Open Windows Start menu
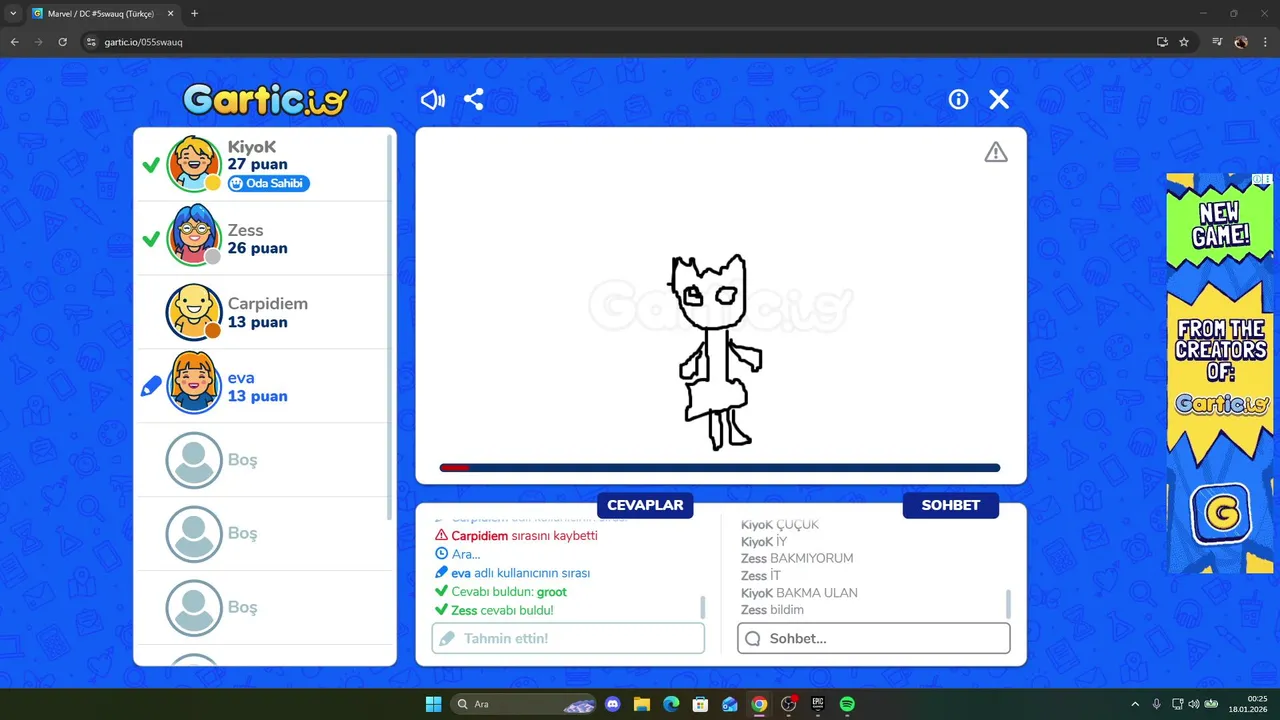Screen dimensions: 1280x720 tap(433, 704)
